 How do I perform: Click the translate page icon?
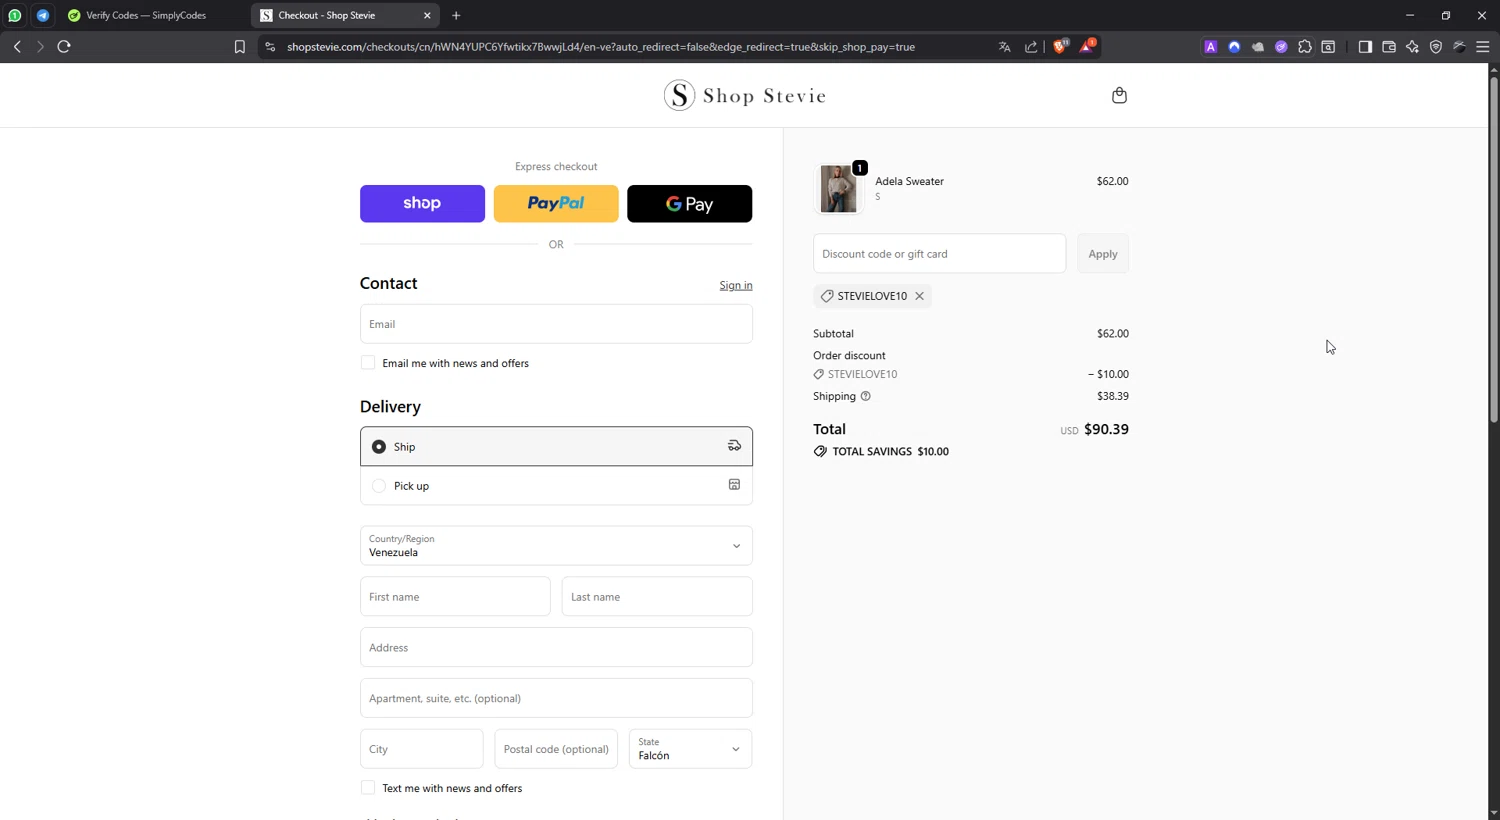tap(1005, 47)
